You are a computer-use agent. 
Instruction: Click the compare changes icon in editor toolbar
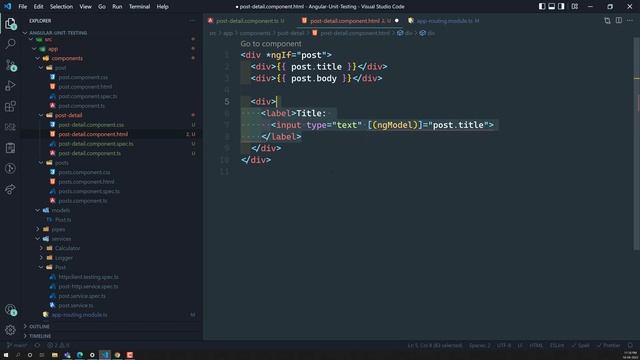(607, 20)
